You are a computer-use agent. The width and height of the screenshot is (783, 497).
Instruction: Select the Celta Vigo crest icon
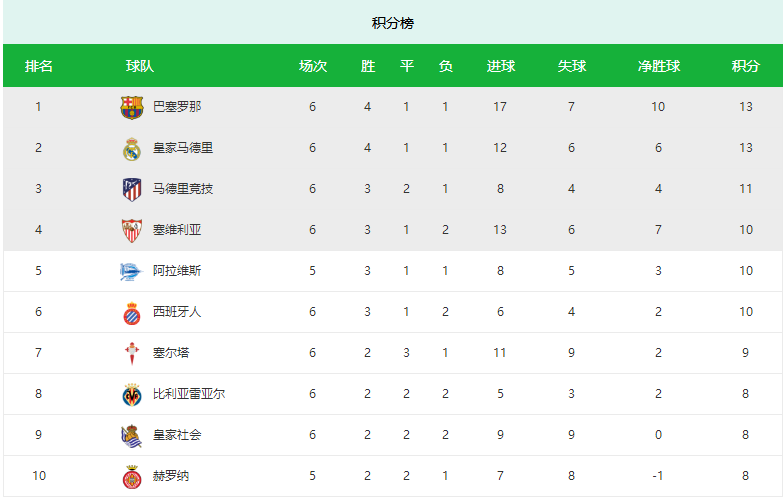(x=132, y=353)
